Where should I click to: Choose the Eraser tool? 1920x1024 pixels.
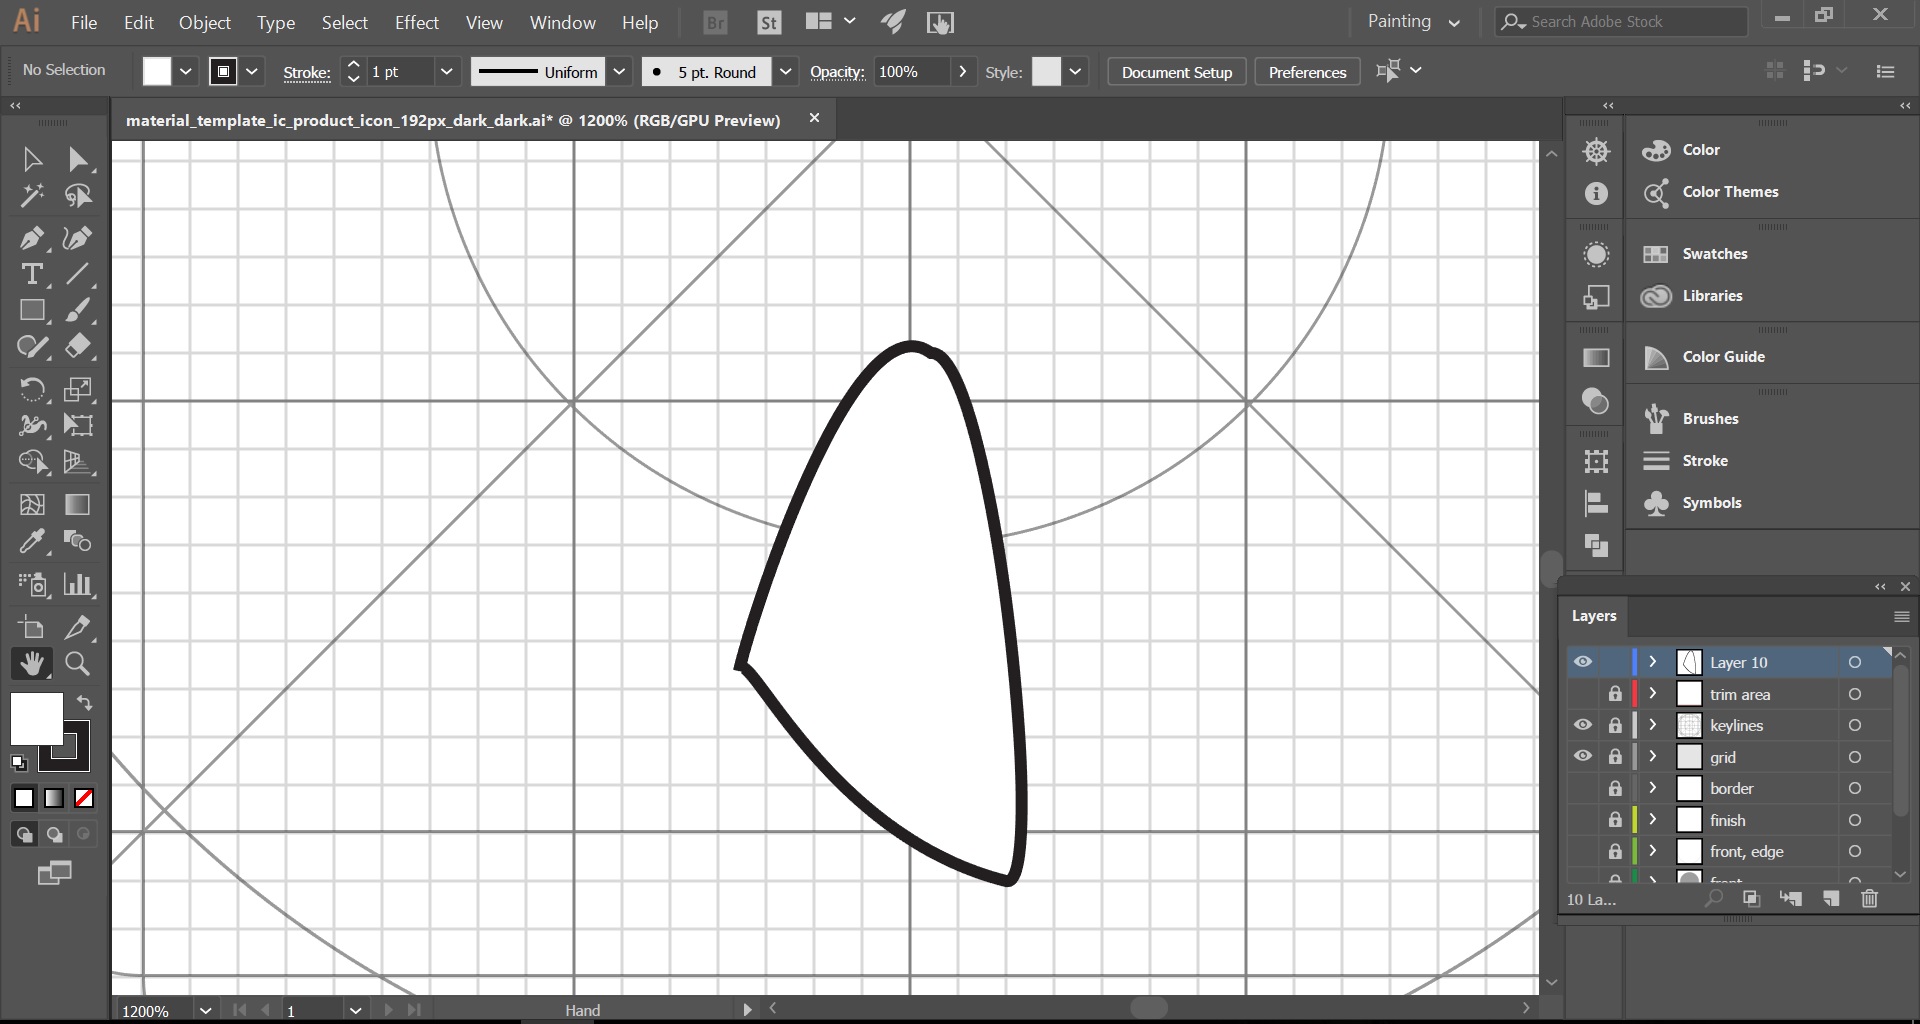pos(77,347)
